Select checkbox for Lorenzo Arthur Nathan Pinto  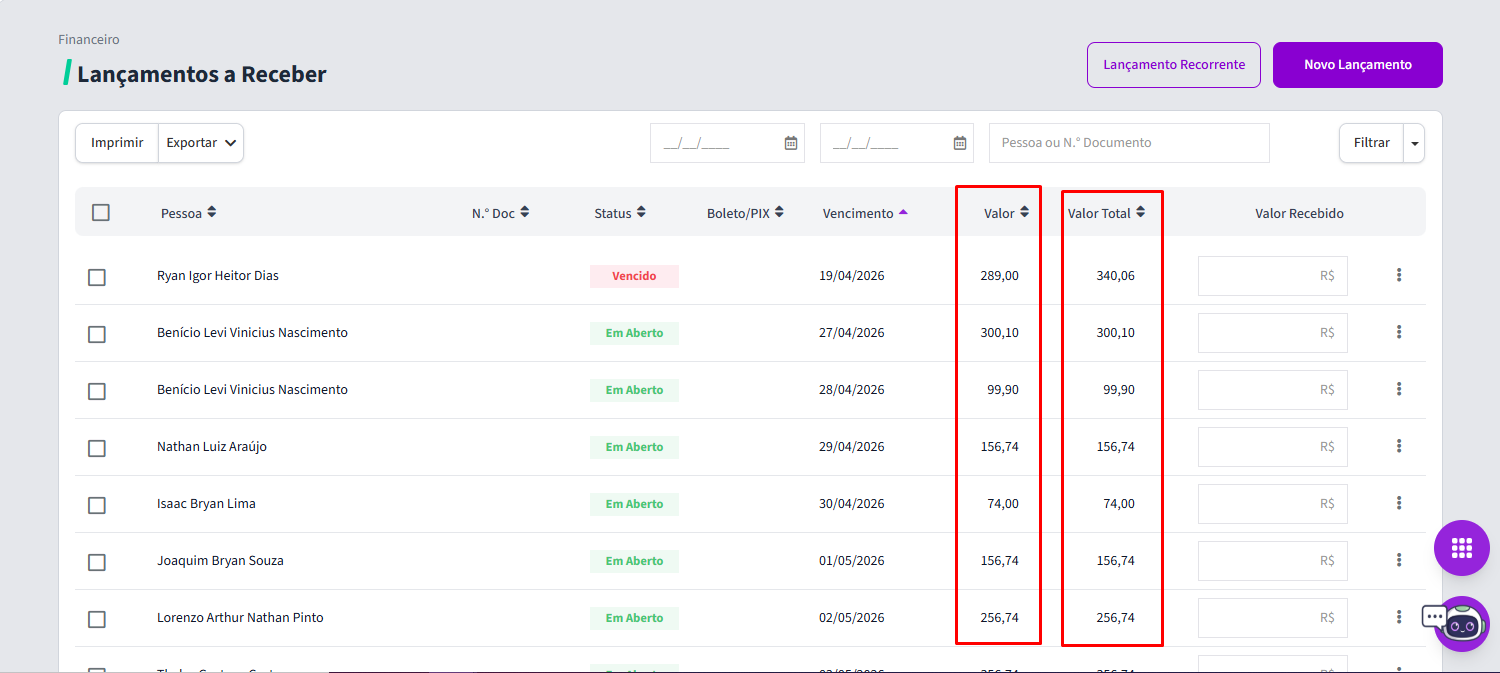pyautogui.click(x=97, y=619)
